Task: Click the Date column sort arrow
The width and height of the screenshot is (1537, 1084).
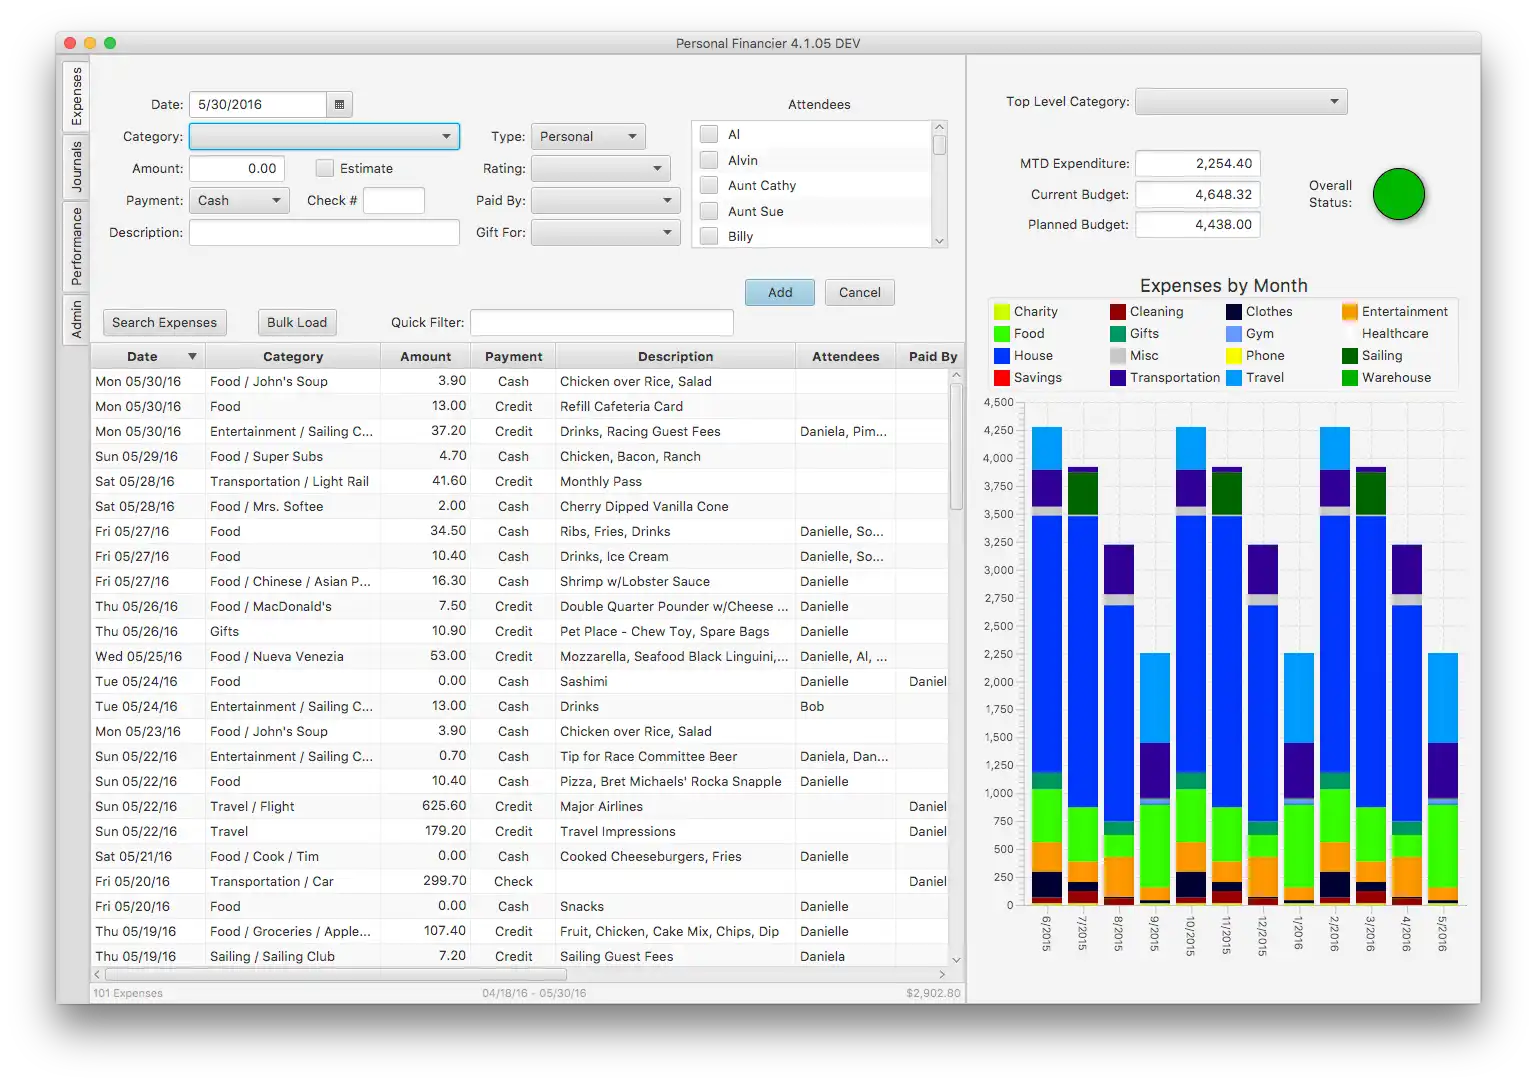Action: pos(192,357)
